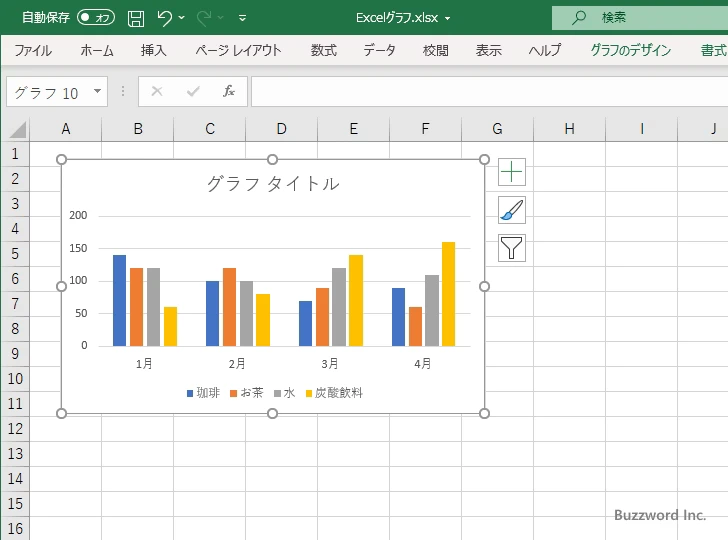This screenshot has width=728, height=540.
Task: Select column D header
Action: pyautogui.click(x=281, y=129)
